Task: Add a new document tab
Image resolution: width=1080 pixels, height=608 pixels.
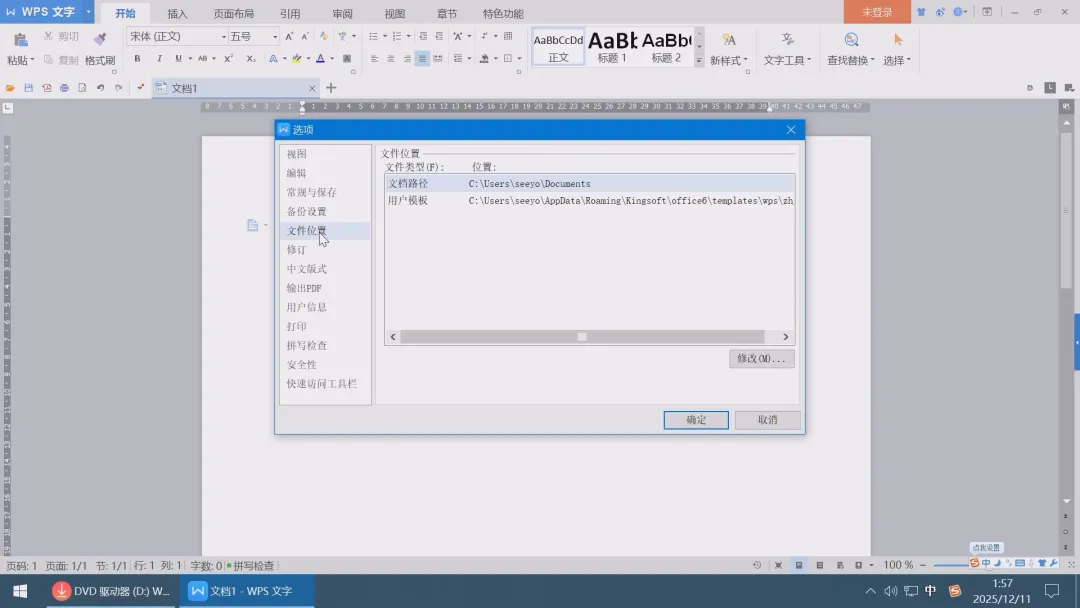Action: coord(331,88)
